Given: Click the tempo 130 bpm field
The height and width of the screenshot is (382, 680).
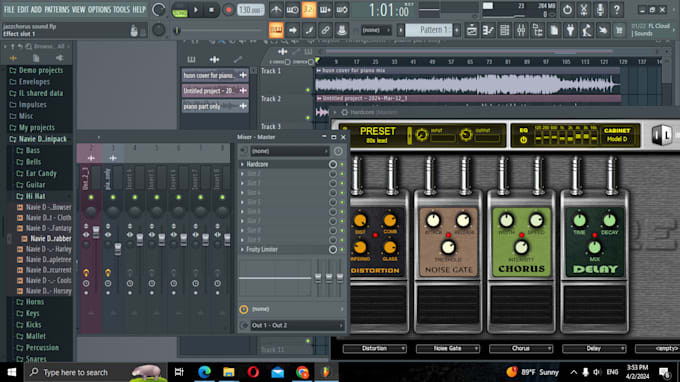Looking at the screenshot, I should pyautogui.click(x=251, y=10).
